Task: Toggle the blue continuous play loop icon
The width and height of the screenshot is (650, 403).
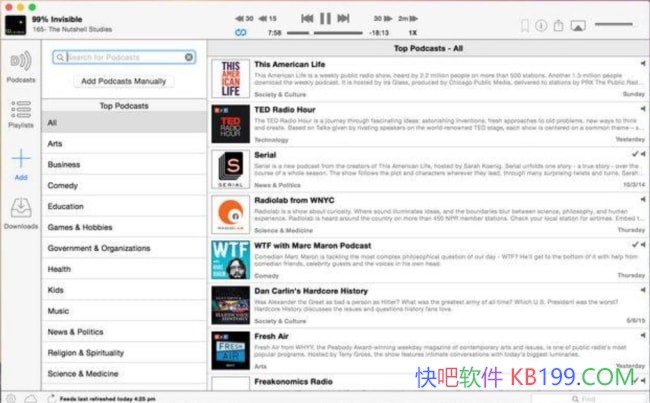Action: pyautogui.click(x=240, y=33)
